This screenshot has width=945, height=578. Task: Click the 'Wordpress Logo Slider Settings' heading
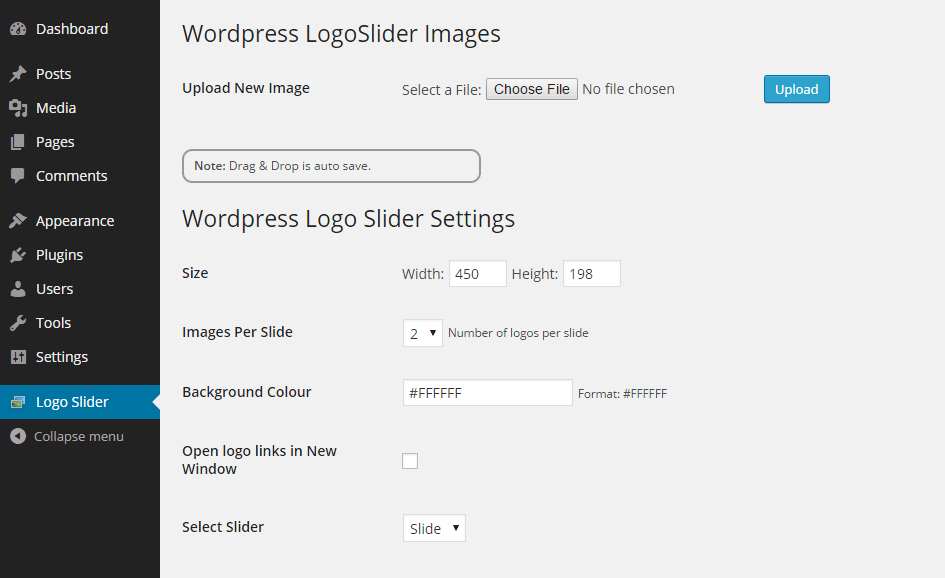click(x=348, y=219)
